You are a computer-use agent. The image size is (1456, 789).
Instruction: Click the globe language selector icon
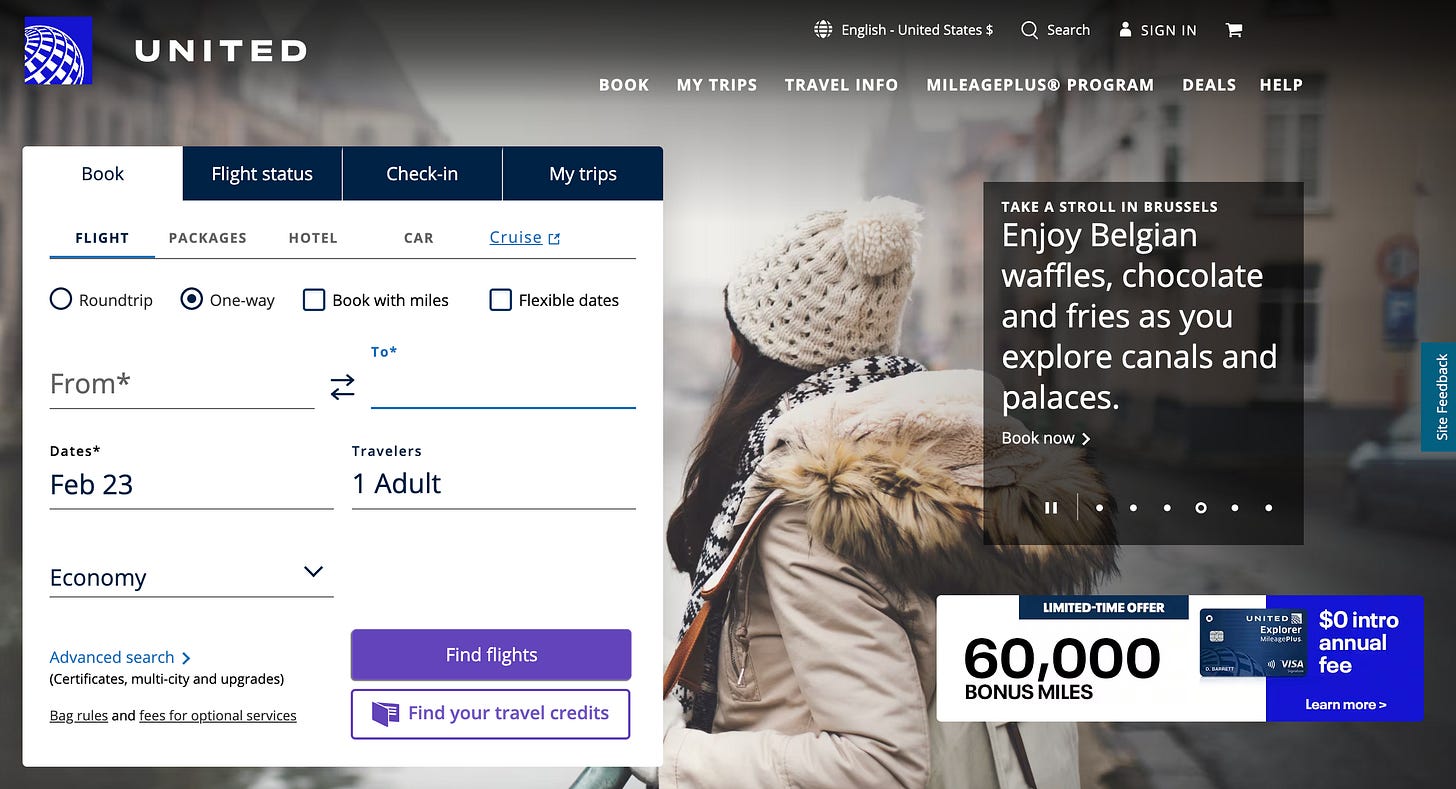[x=823, y=30]
